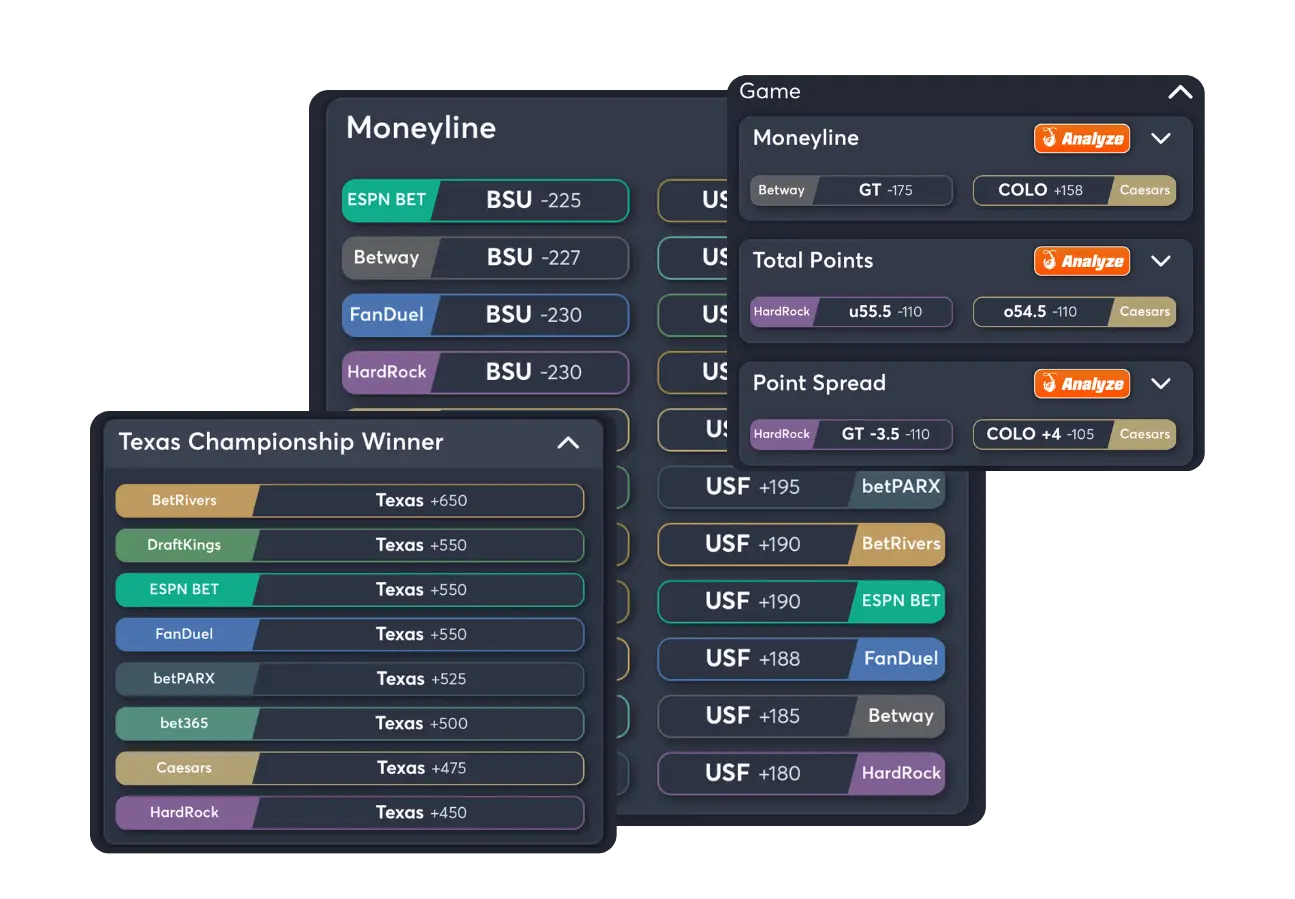The height and width of the screenshot is (899, 1295).
Task: Choose FanDuel BSU -230 odds
Action: [485, 315]
